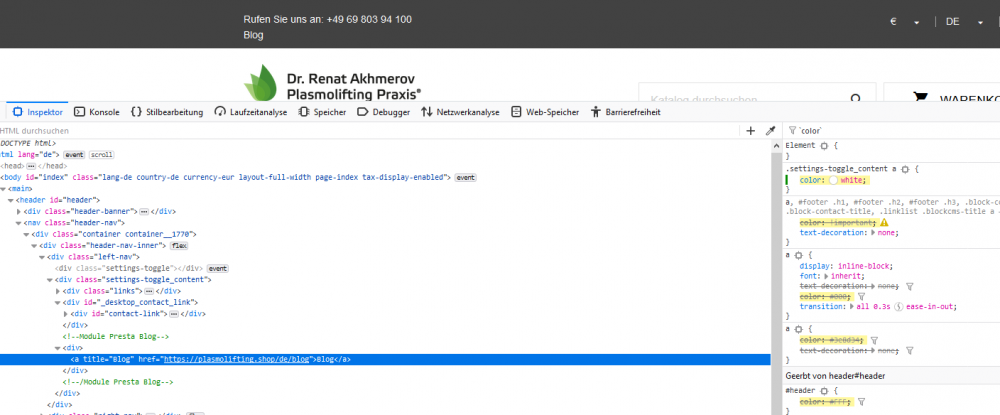Switch to the Inspektor tab
1000x415 pixels.
pos(38,112)
